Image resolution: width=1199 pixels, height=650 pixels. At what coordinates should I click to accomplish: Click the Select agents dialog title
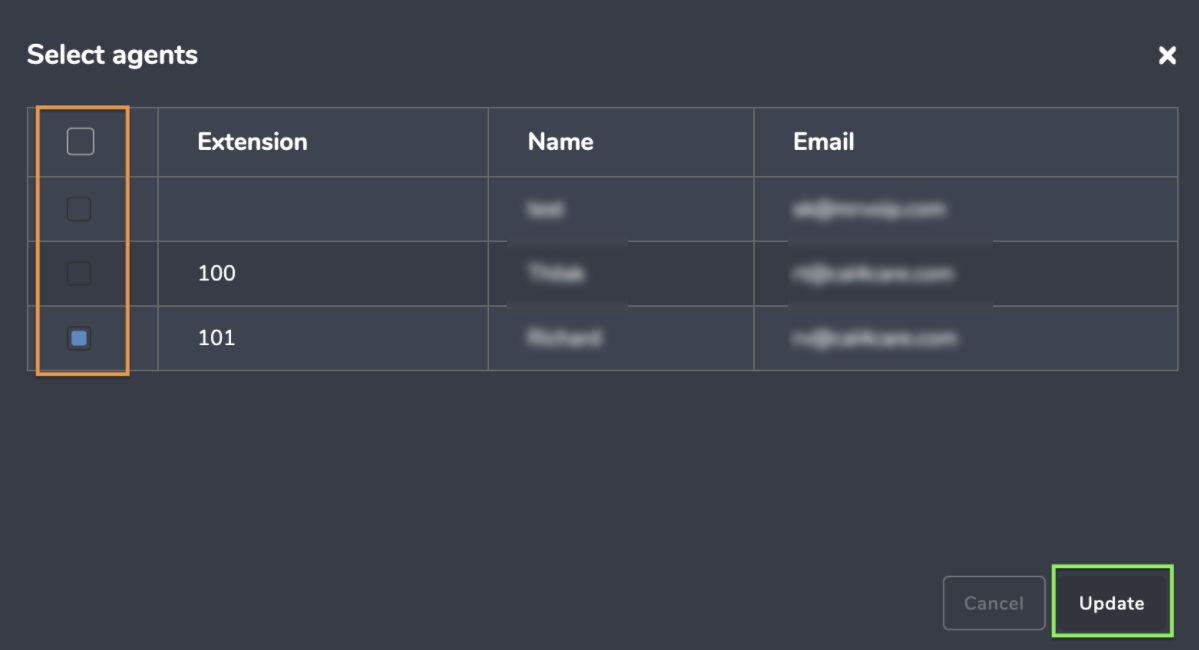coord(112,55)
